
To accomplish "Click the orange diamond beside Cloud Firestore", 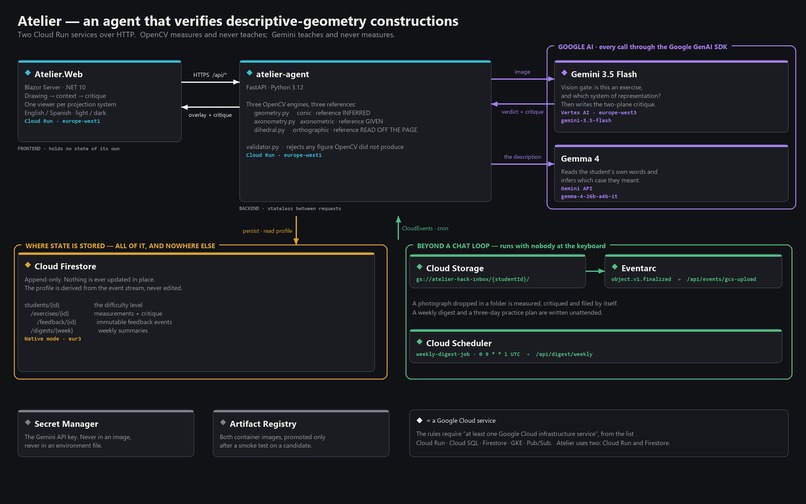I will (28, 265).
